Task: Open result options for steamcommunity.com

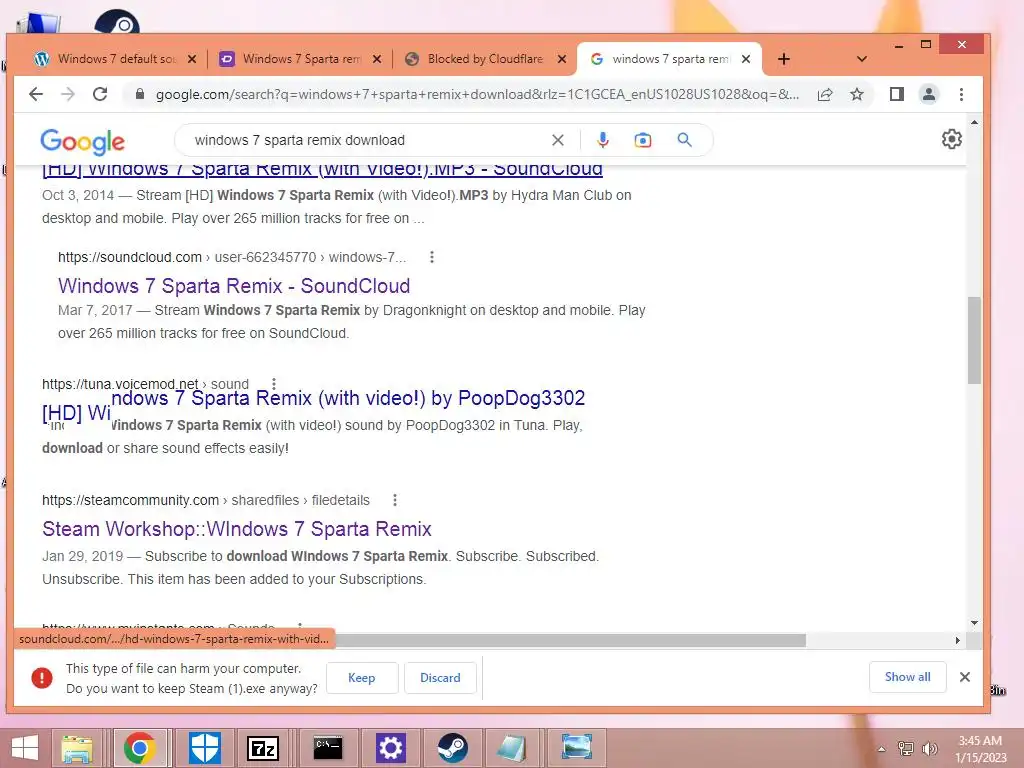Action: (394, 500)
